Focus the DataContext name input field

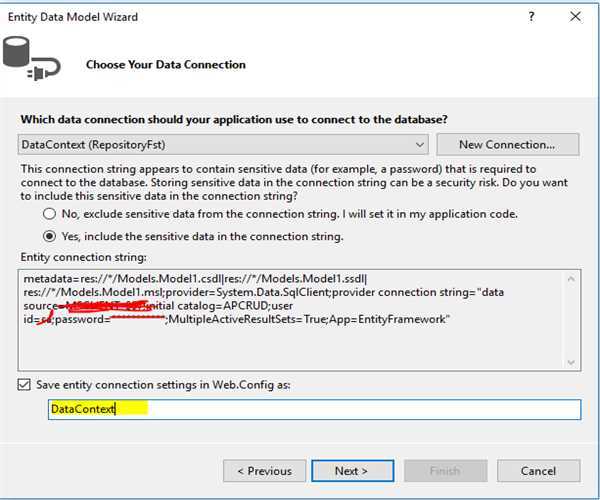(x=314, y=409)
